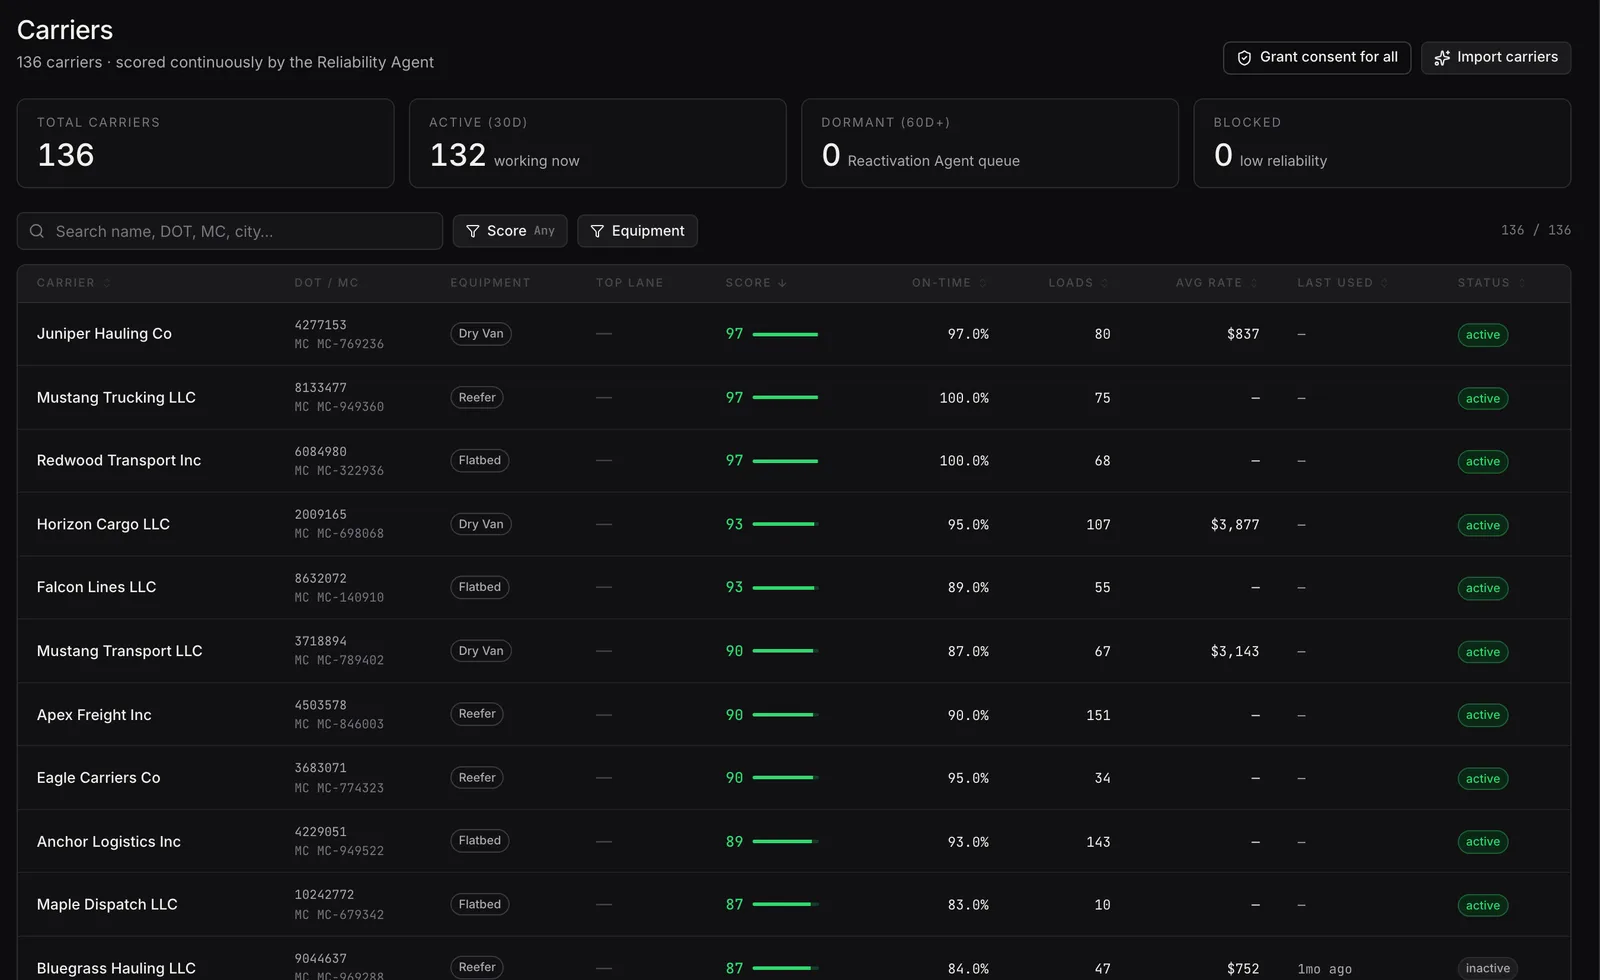Screen dimensions: 1600x980
Task: Click sort arrows beside Status header
Action: 1522,283
